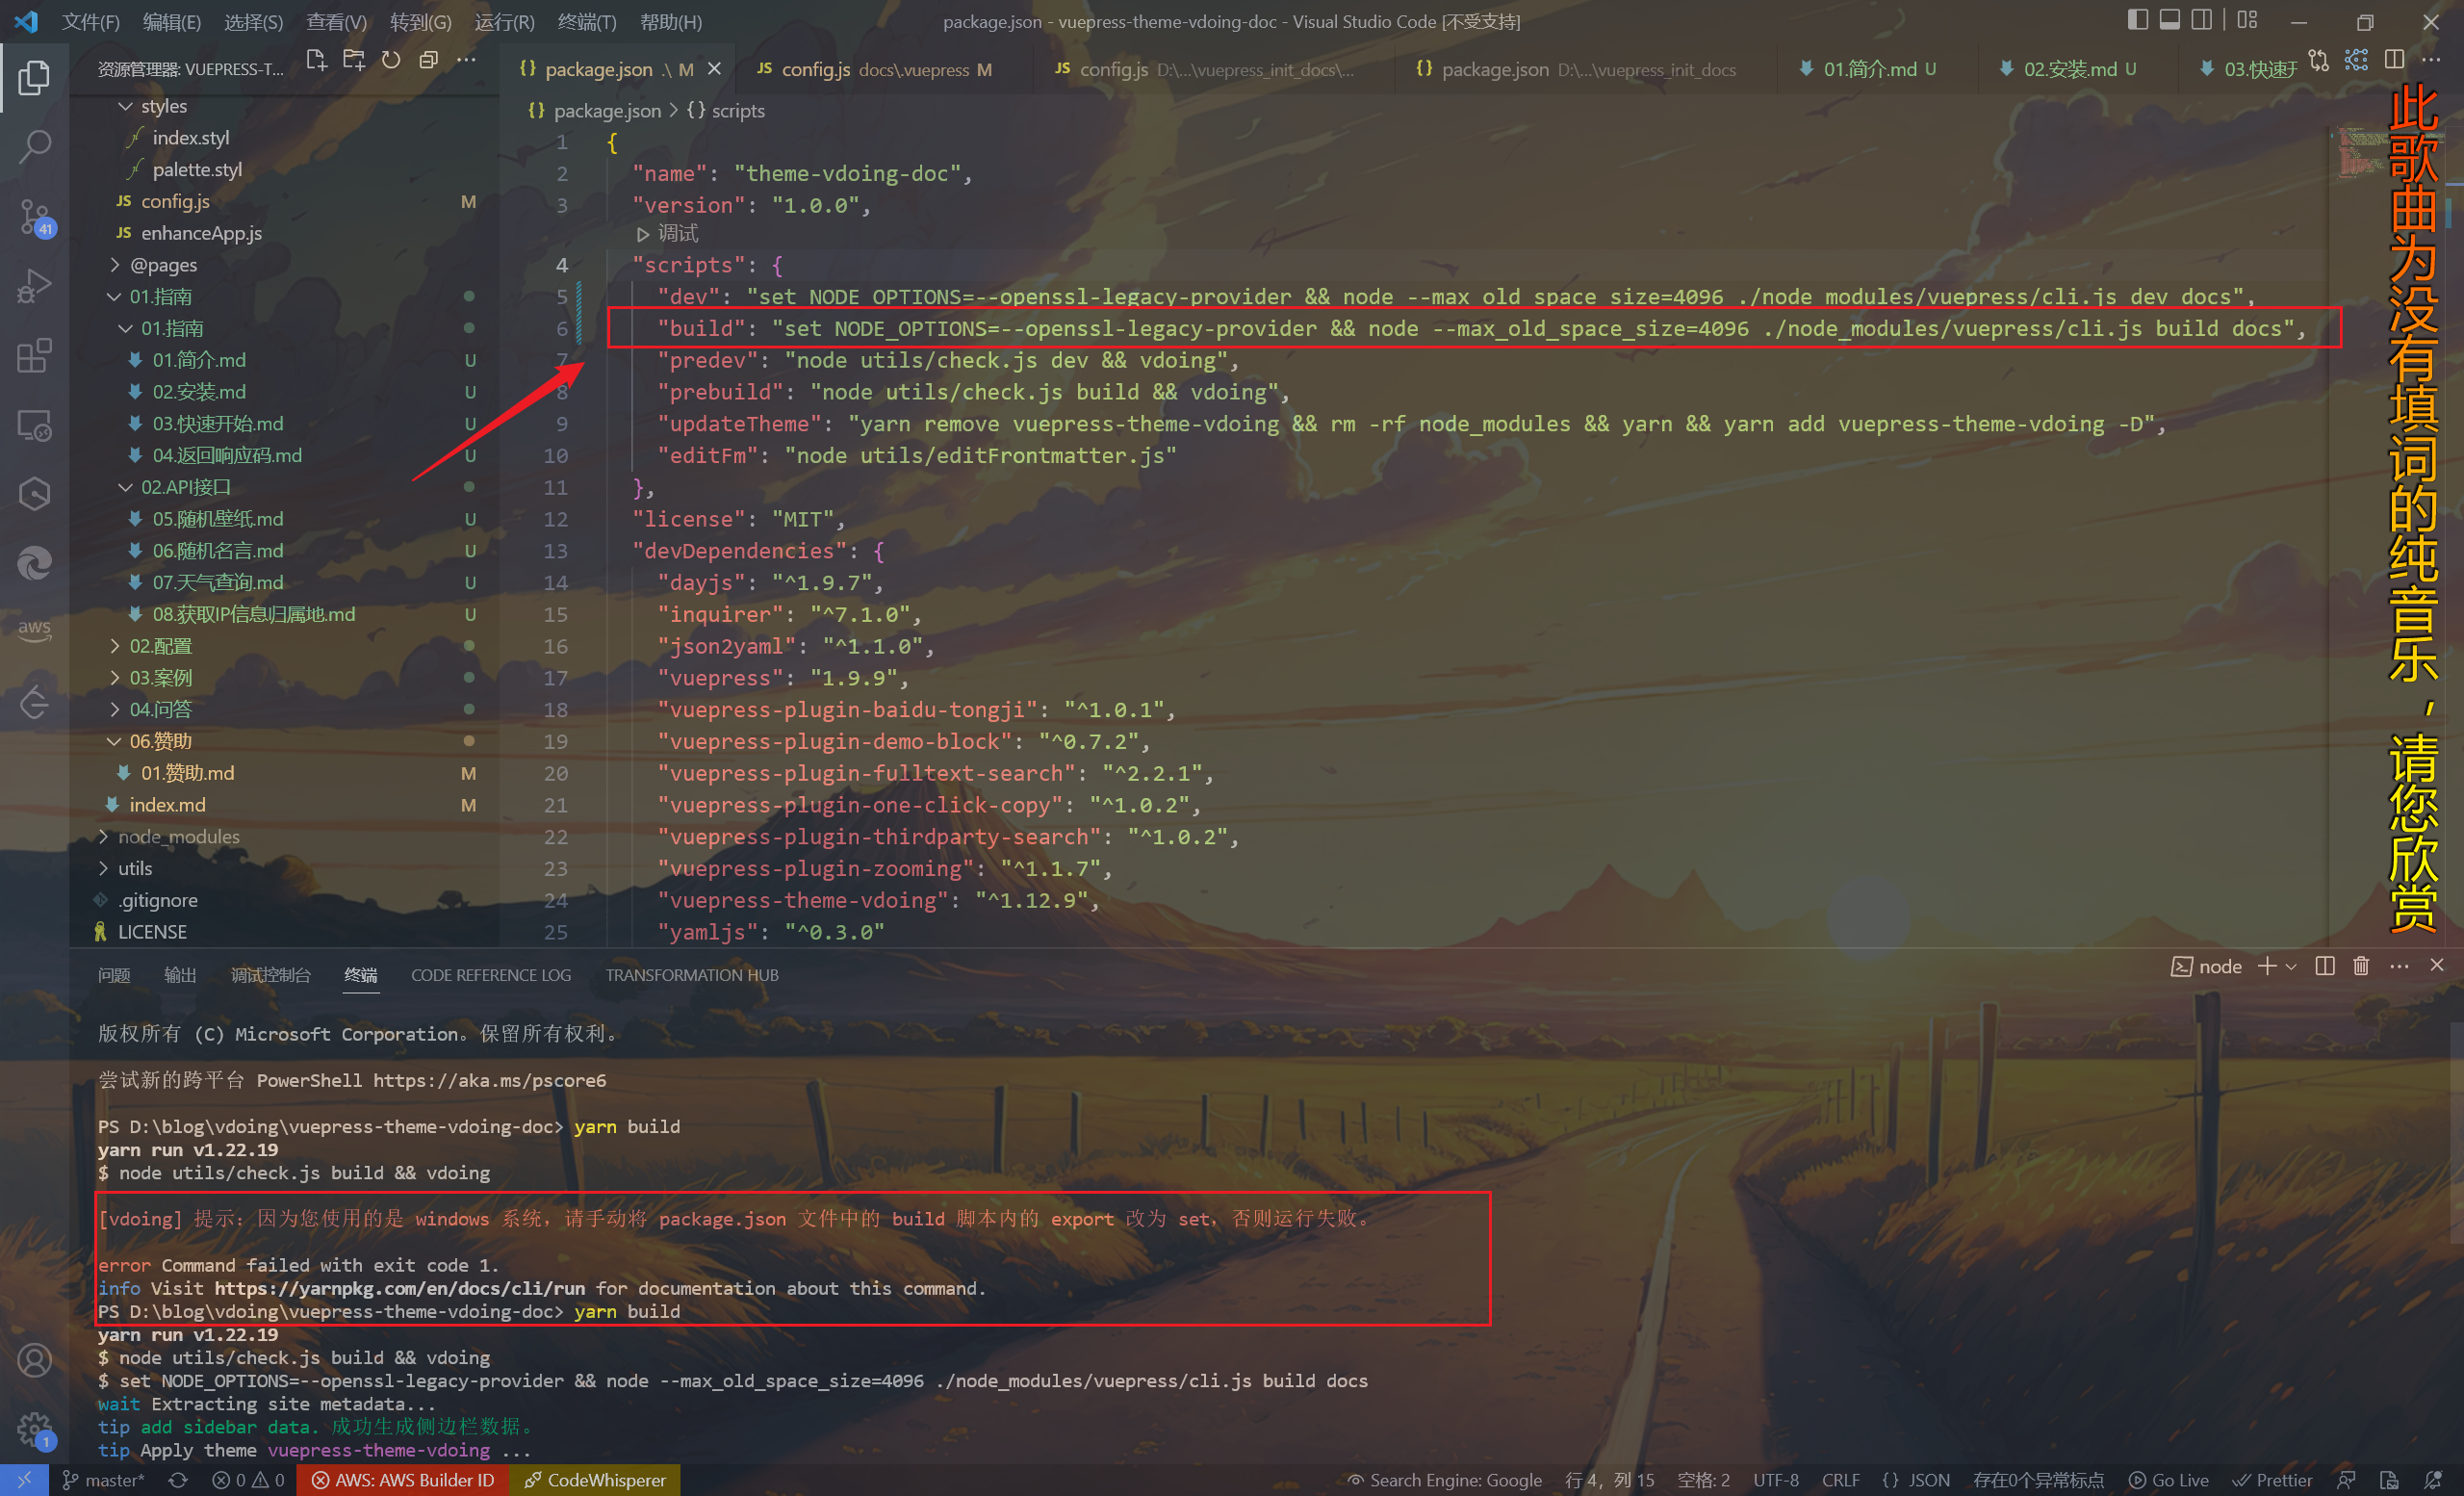Open the Accounts menu in activity bar
Image resolution: width=2464 pixels, height=1496 pixels.
click(34, 1360)
